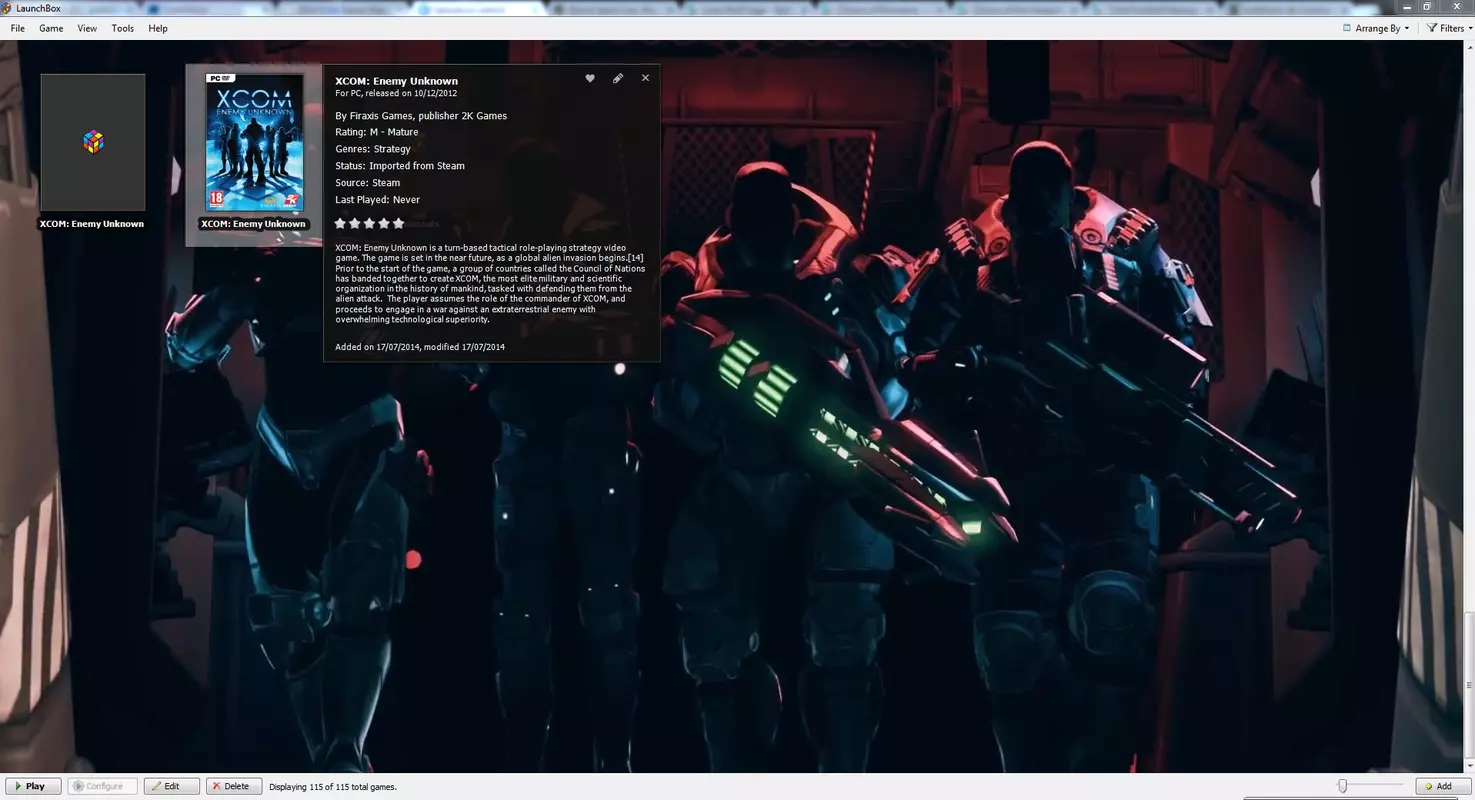The height and width of the screenshot is (800, 1475).
Task: Select the XCOM box art cover thumbnail
Action: click(254, 142)
